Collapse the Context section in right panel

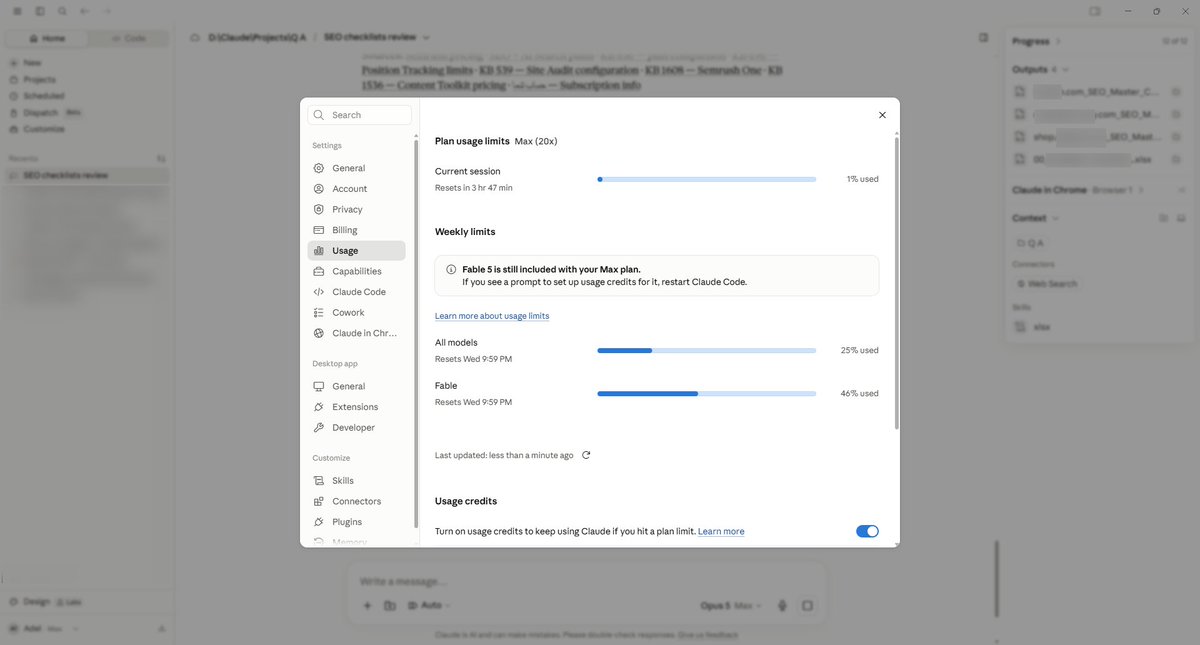1055,217
